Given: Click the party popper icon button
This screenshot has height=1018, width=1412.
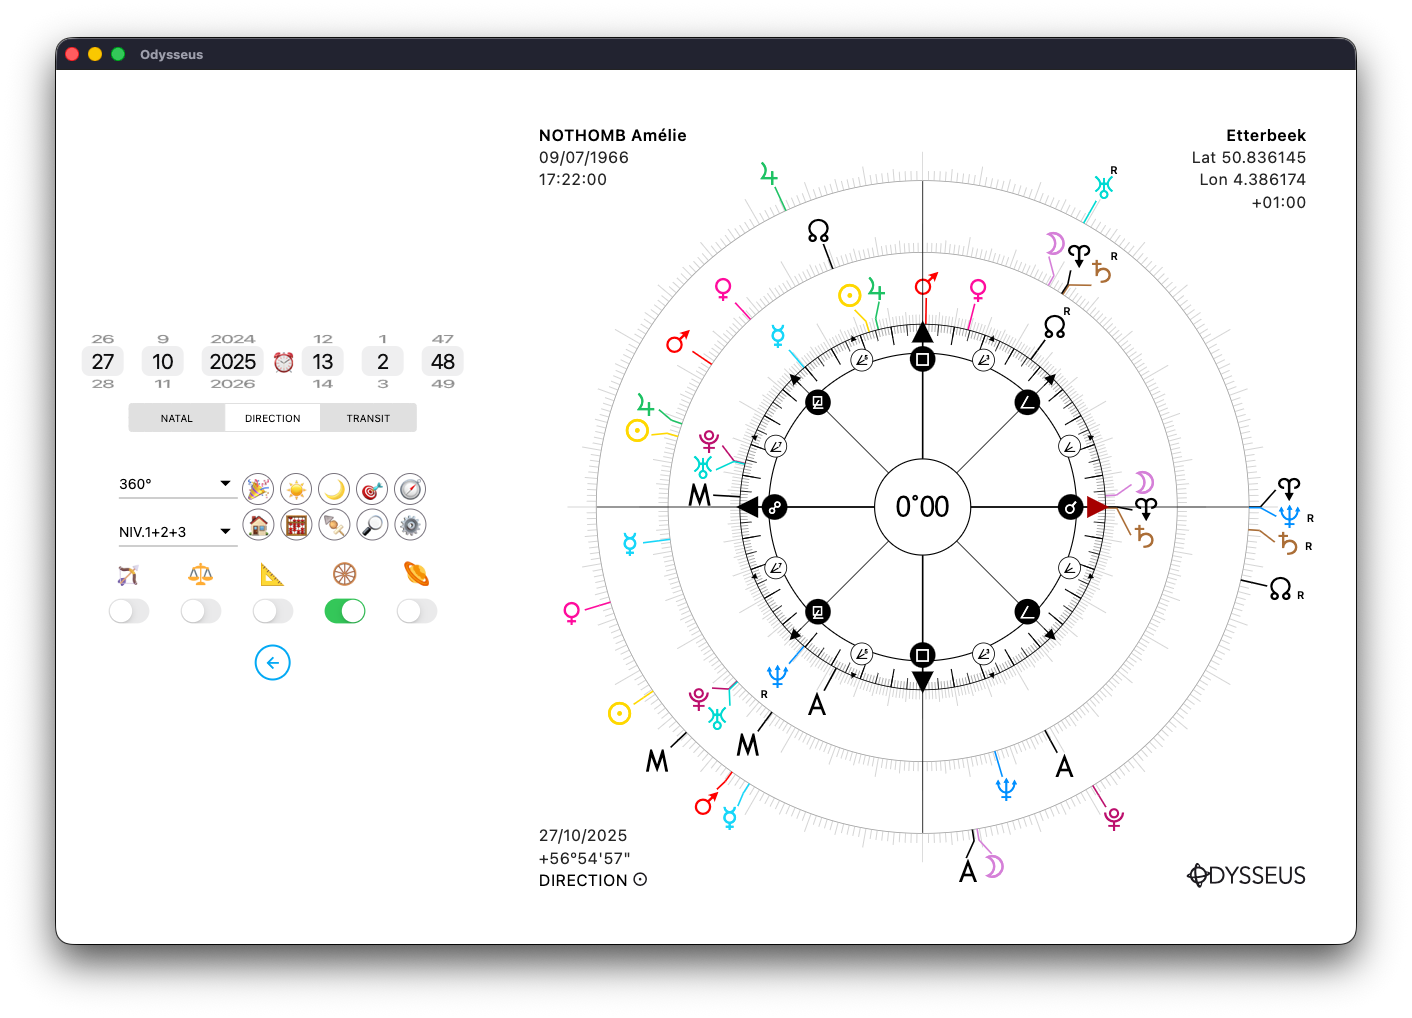Looking at the screenshot, I should (258, 489).
